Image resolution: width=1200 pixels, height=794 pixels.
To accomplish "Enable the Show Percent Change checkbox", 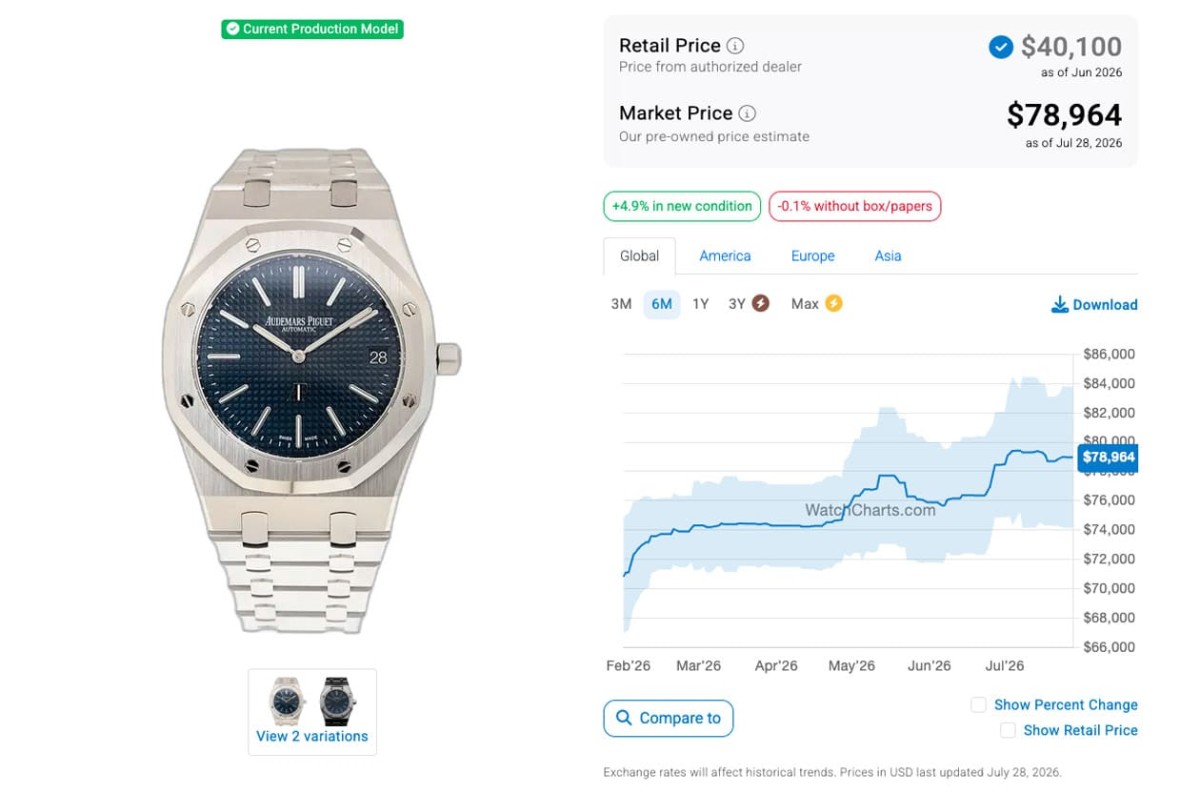I will tap(978, 705).
